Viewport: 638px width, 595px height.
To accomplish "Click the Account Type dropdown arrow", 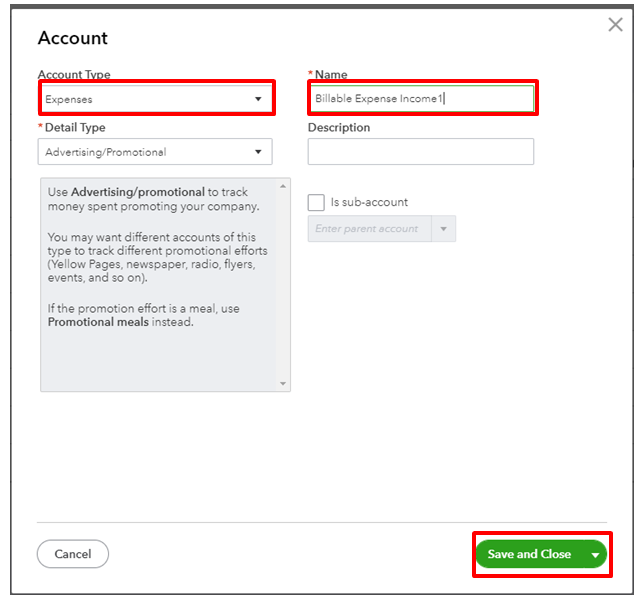I will click(x=258, y=99).
